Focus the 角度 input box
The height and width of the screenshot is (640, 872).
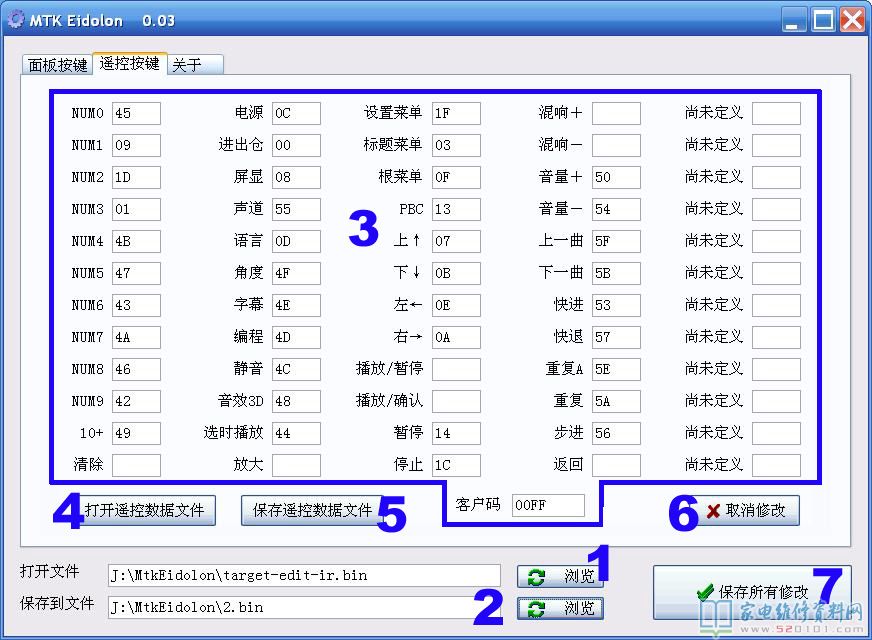click(296, 274)
